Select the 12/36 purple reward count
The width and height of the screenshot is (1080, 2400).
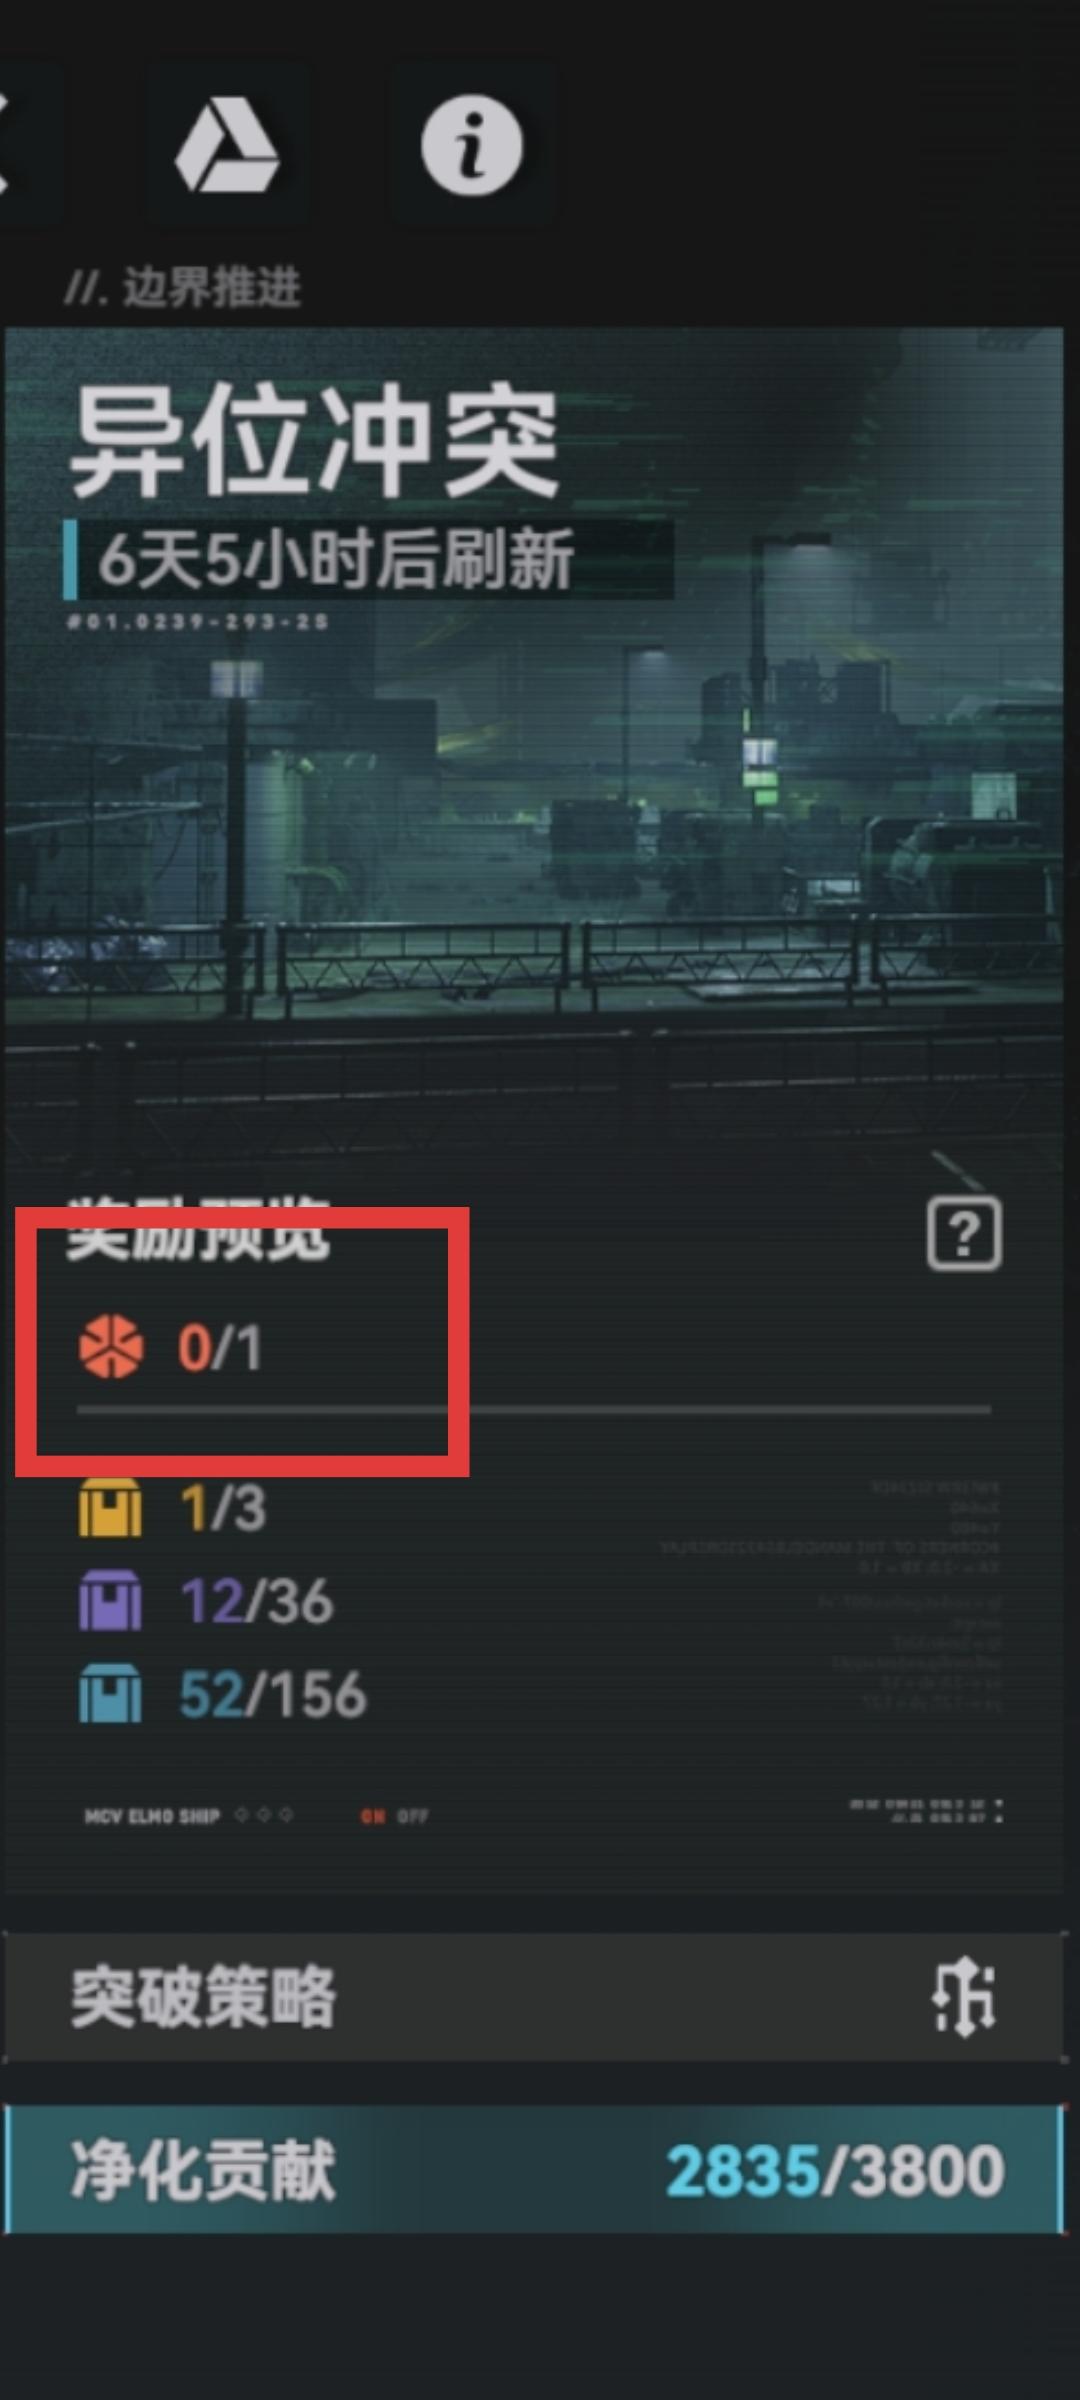click(257, 1601)
